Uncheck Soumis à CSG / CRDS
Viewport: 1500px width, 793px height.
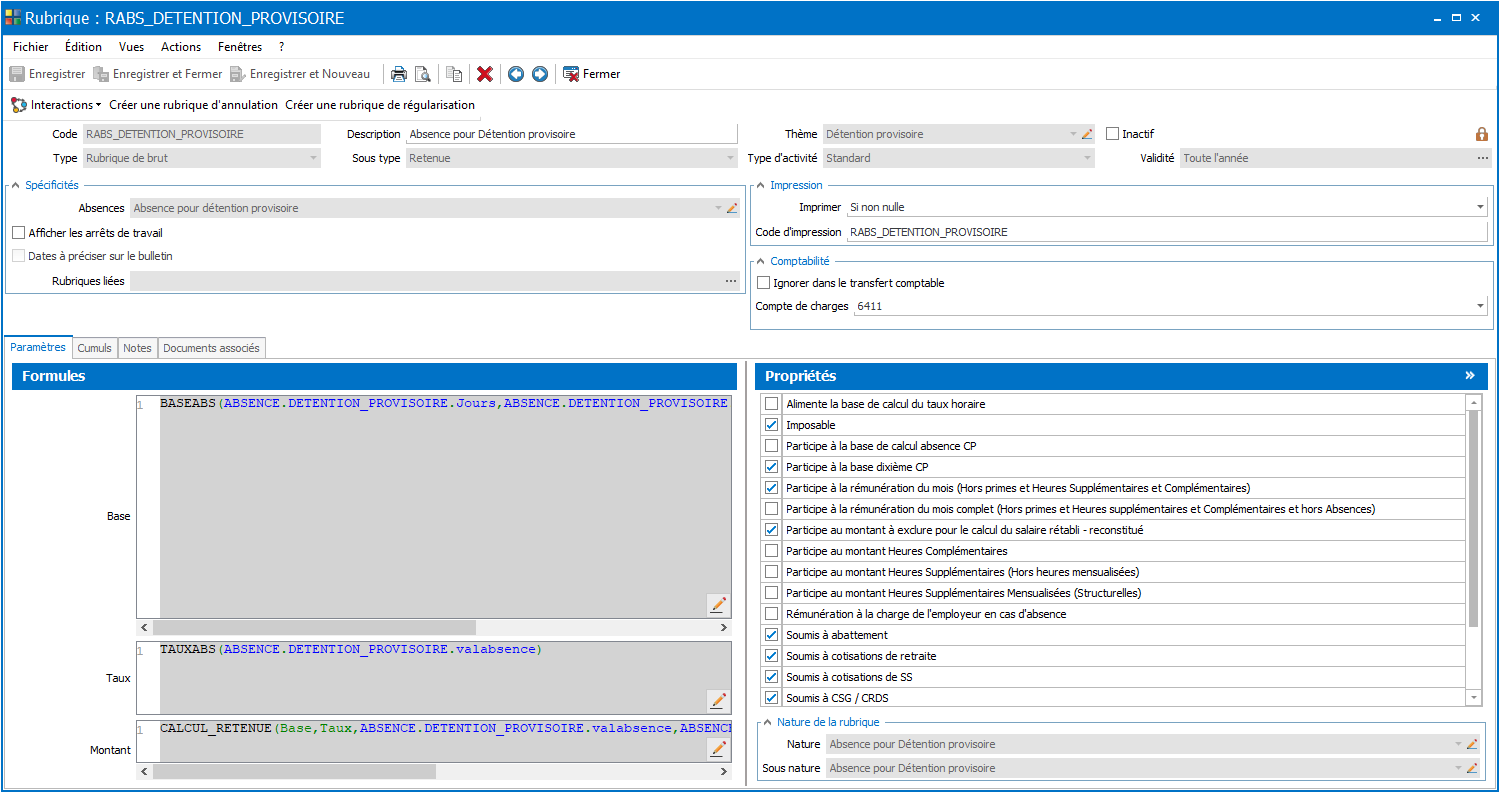pyautogui.click(x=771, y=698)
